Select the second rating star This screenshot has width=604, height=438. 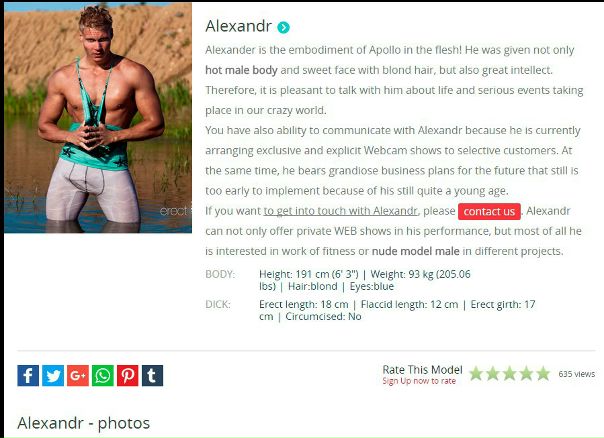pyautogui.click(x=493, y=373)
